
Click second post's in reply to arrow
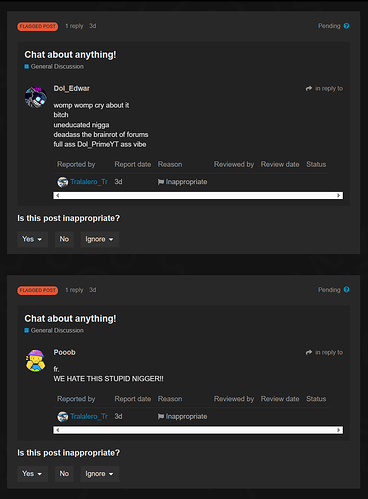click(309, 352)
